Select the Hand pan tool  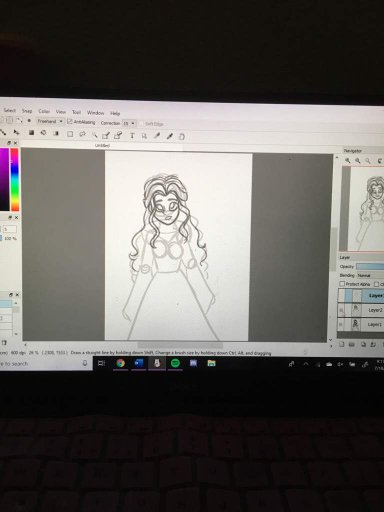click(x=182, y=136)
